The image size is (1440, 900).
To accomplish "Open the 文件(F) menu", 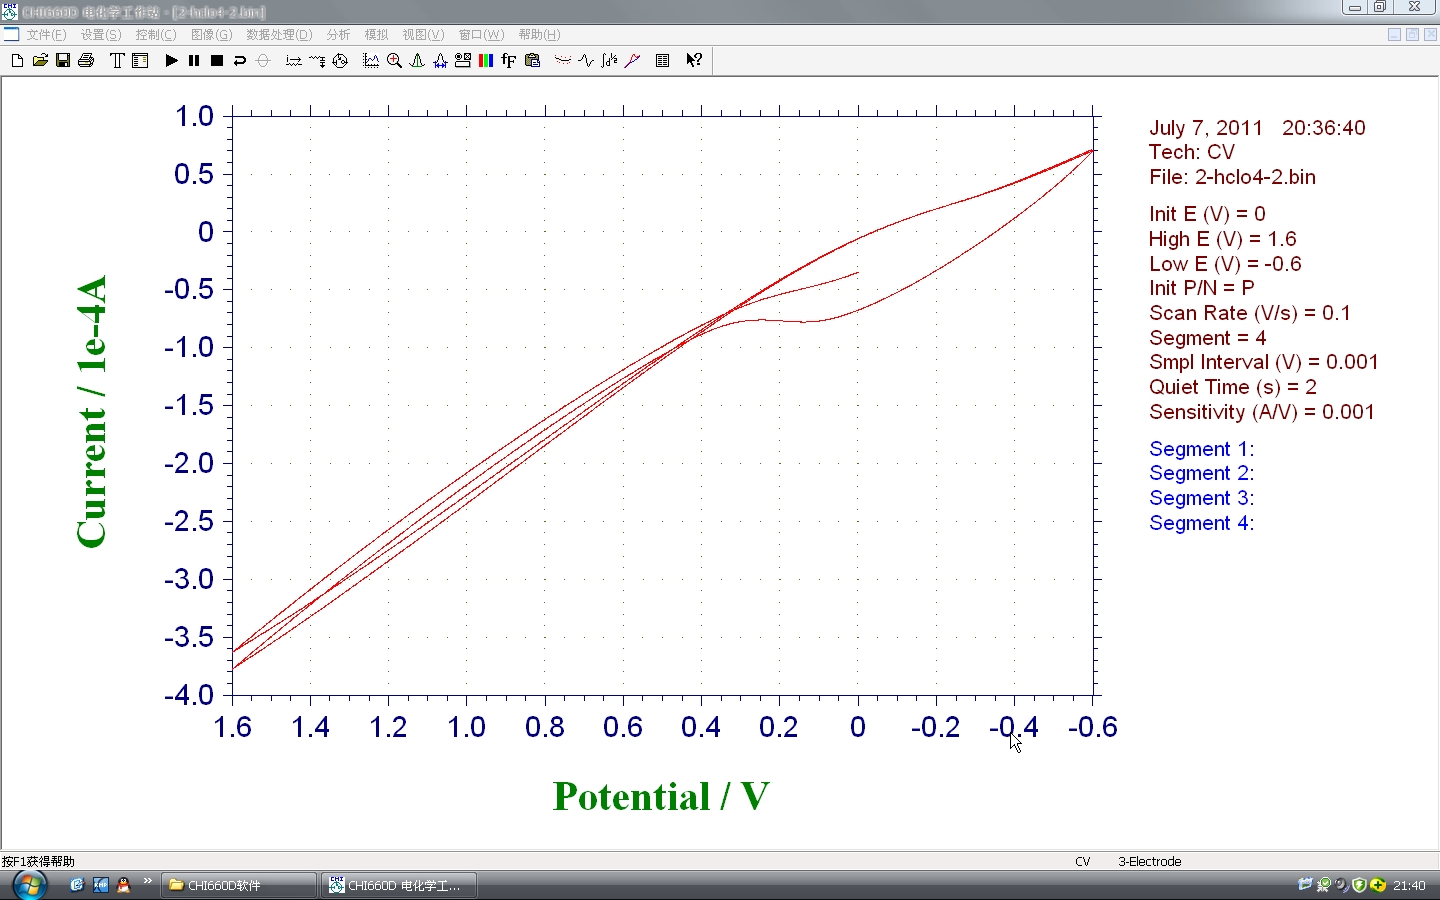I will (46, 35).
